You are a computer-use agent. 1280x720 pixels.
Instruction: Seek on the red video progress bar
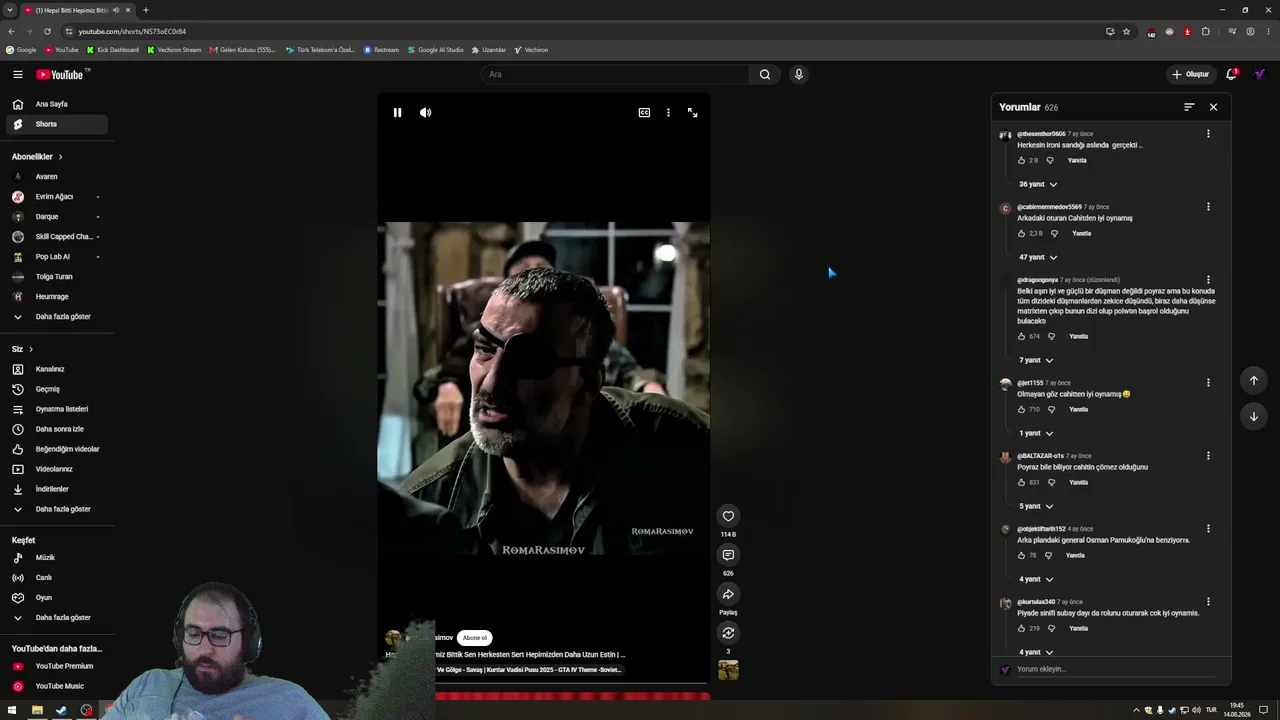coord(572,695)
